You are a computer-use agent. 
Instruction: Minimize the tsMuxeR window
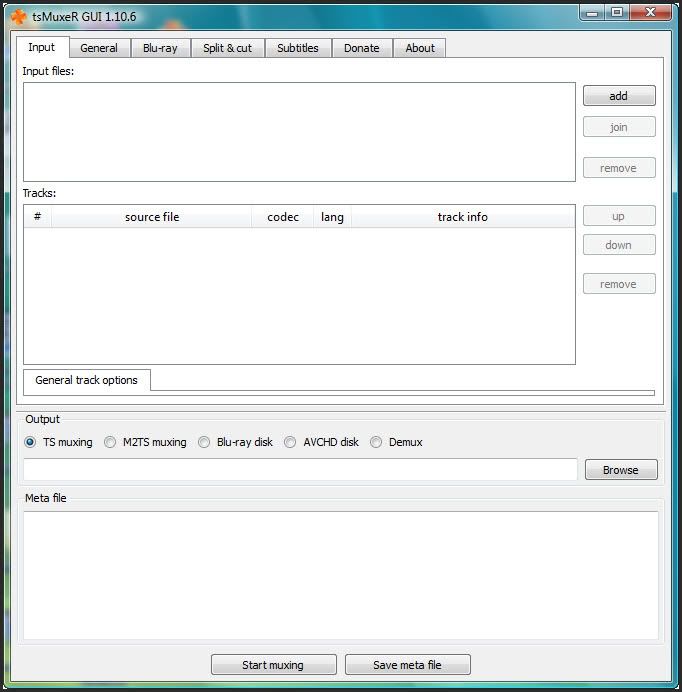click(x=592, y=13)
